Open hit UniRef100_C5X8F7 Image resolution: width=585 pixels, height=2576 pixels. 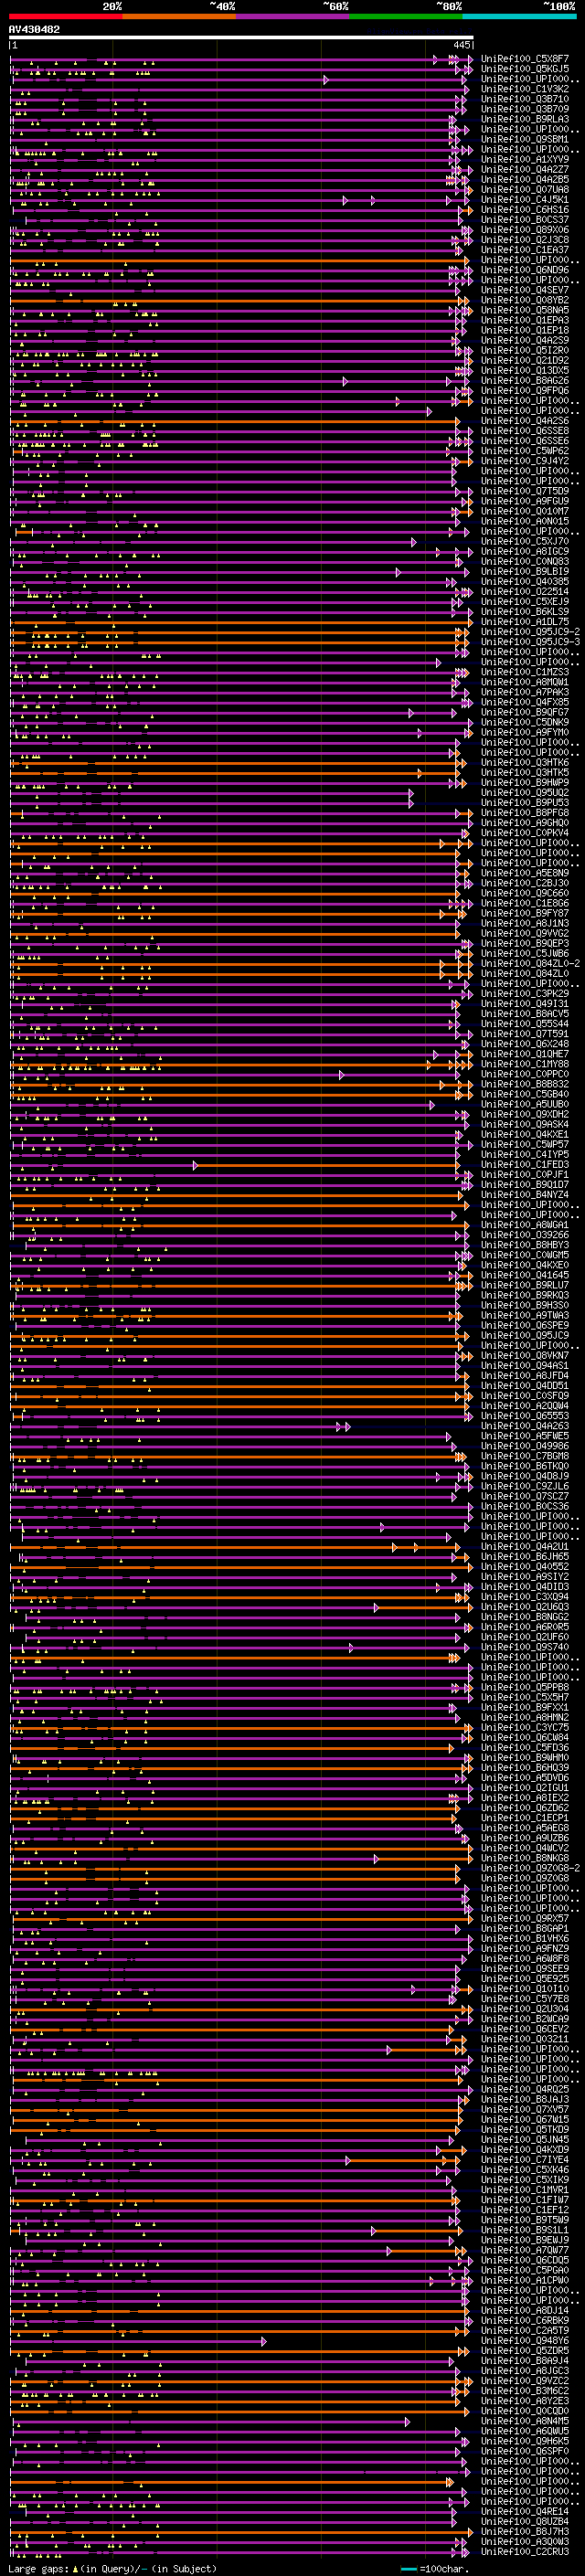[x=525, y=59]
